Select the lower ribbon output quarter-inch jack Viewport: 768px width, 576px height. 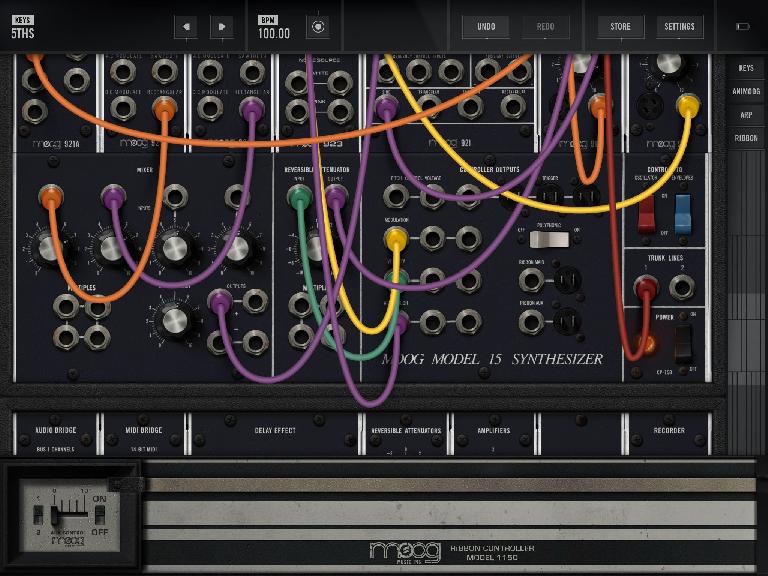531,321
